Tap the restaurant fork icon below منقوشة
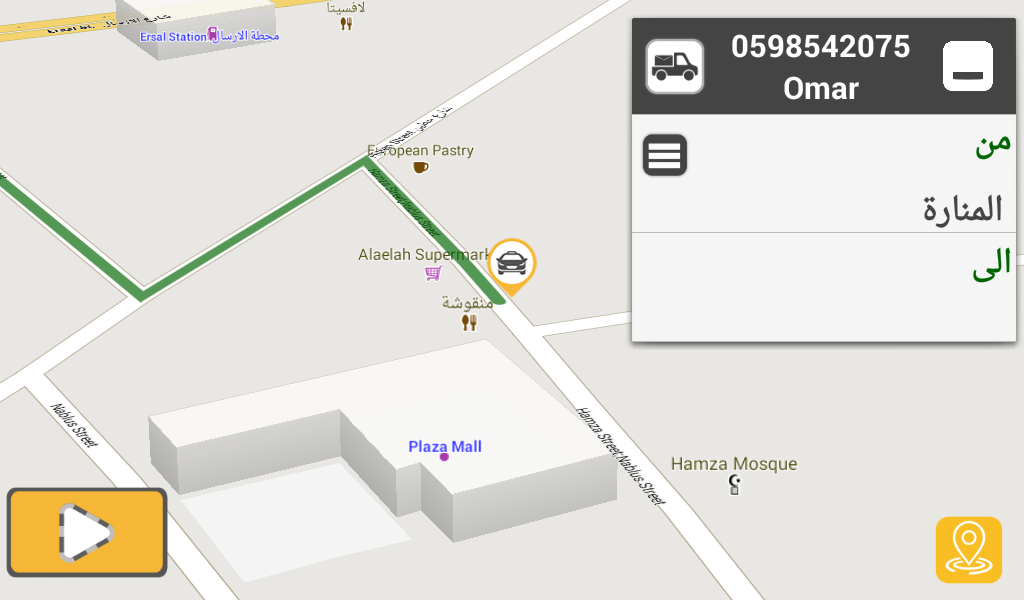1024x600 pixels. [x=469, y=323]
